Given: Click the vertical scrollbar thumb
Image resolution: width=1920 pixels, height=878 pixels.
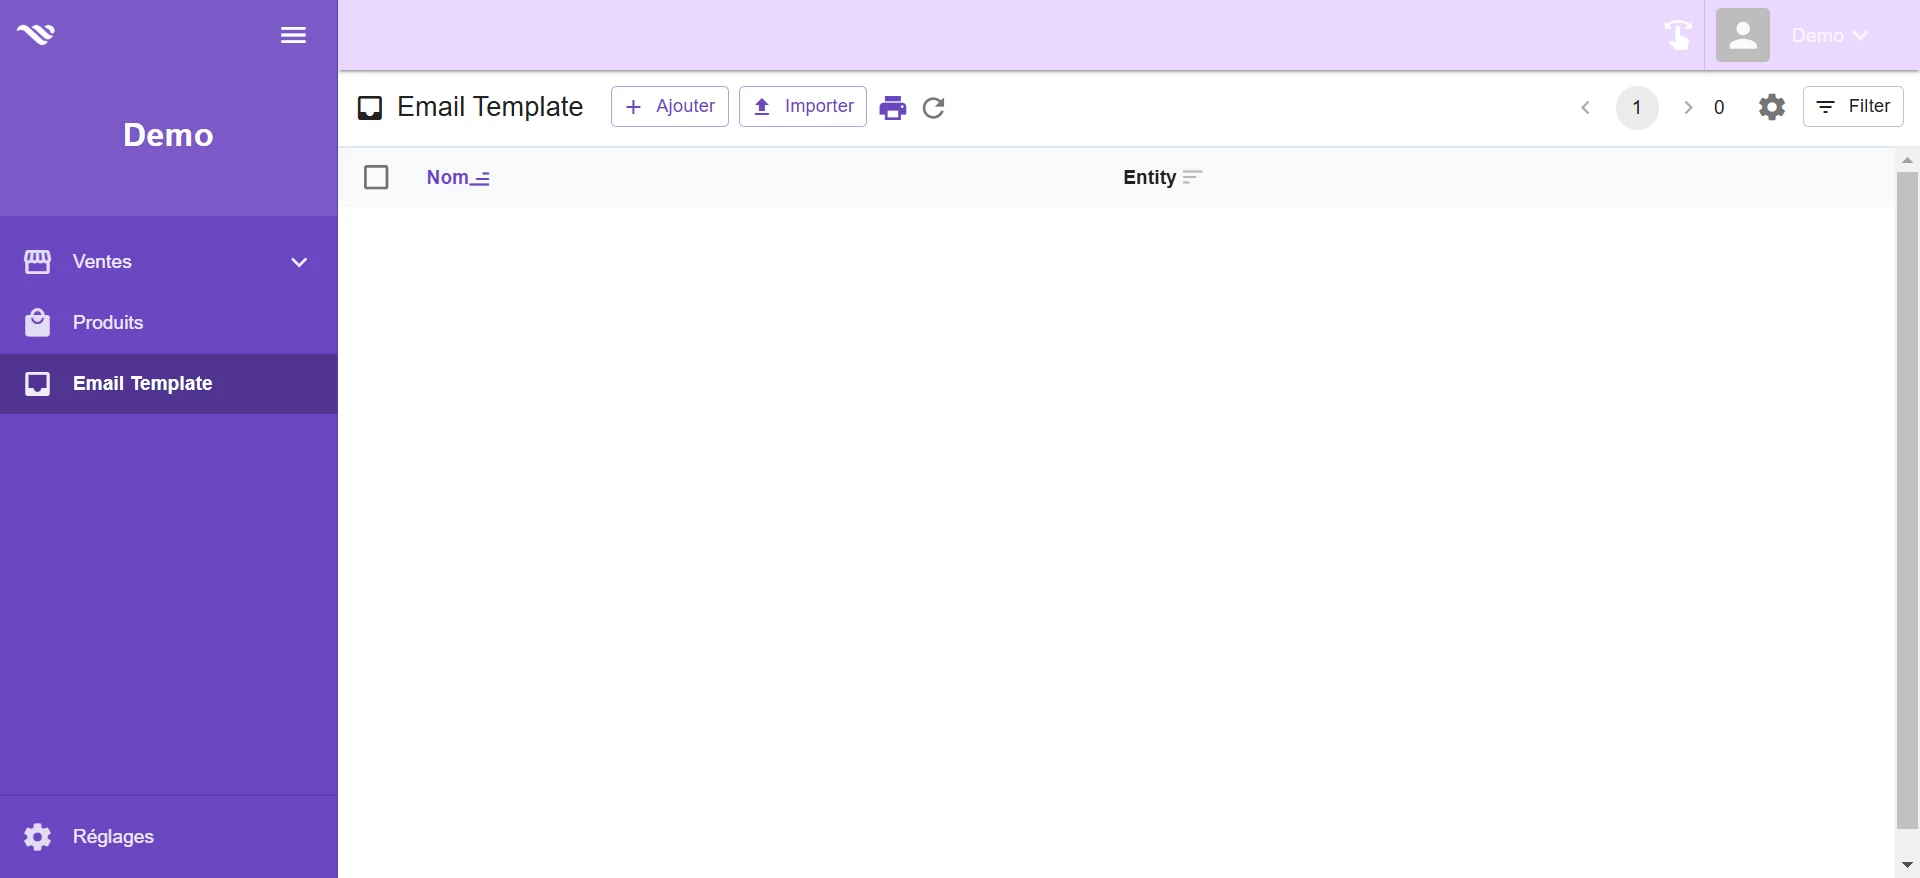Looking at the screenshot, I should [x=1907, y=500].
